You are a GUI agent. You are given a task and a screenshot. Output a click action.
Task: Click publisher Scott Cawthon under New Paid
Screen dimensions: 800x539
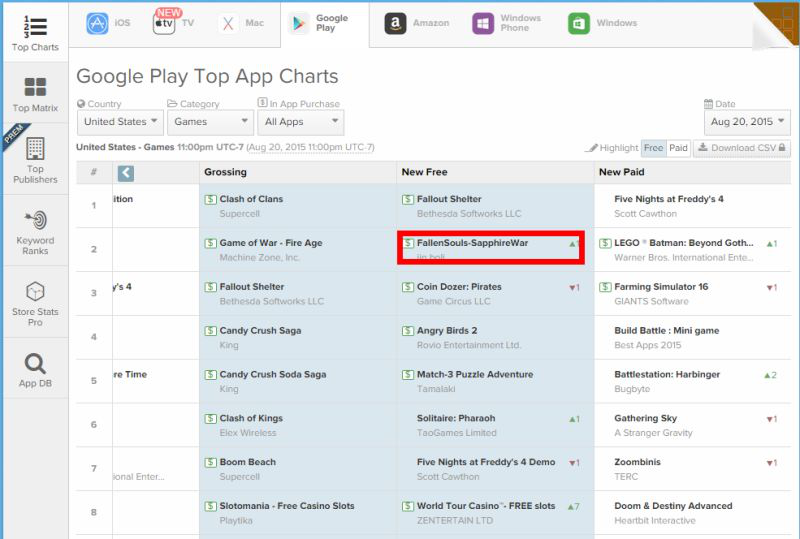[x=645, y=214]
